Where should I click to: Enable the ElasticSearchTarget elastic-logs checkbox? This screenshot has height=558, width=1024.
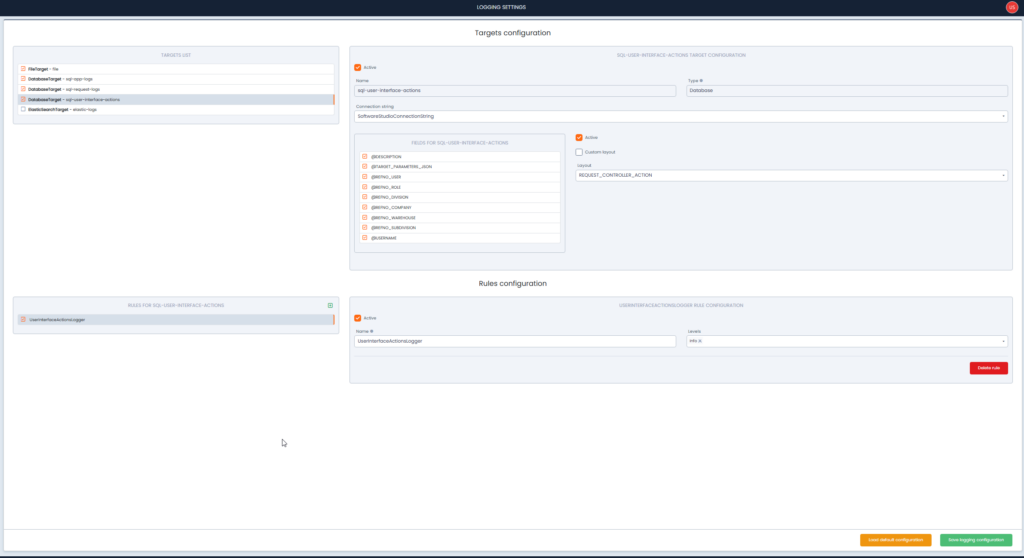coord(23,110)
